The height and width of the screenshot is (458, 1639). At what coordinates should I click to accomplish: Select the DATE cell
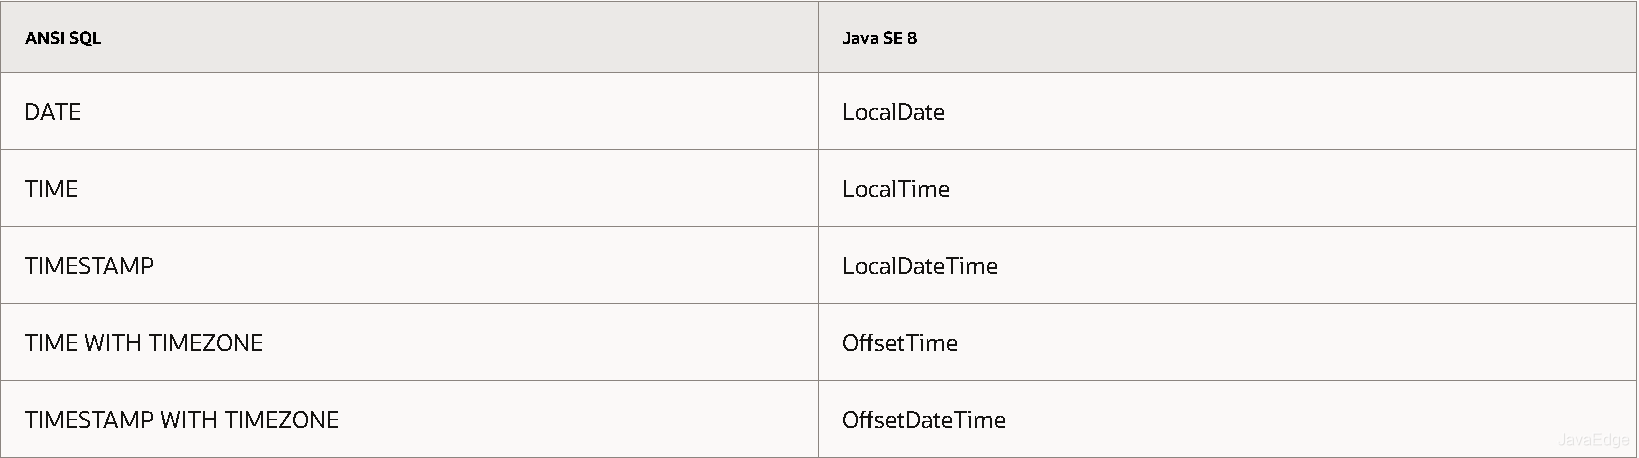[x=409, y=111]
